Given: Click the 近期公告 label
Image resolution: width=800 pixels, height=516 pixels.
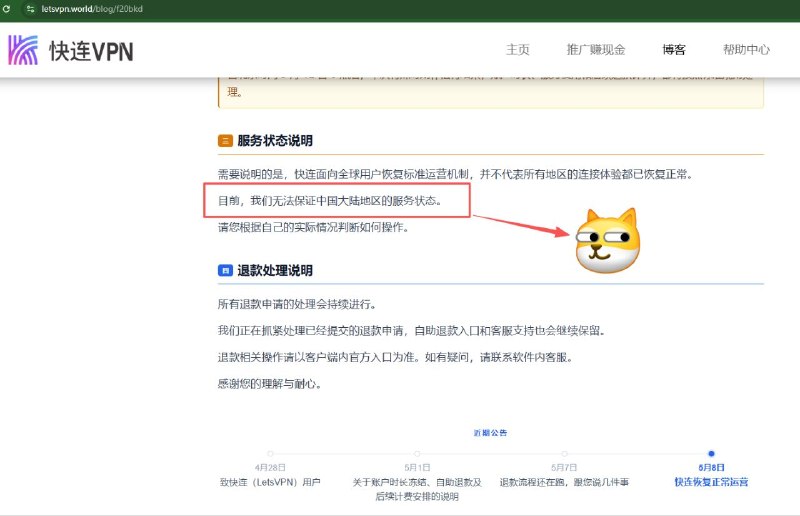Looking at the screenshot, I should click(x=490, y=433).
